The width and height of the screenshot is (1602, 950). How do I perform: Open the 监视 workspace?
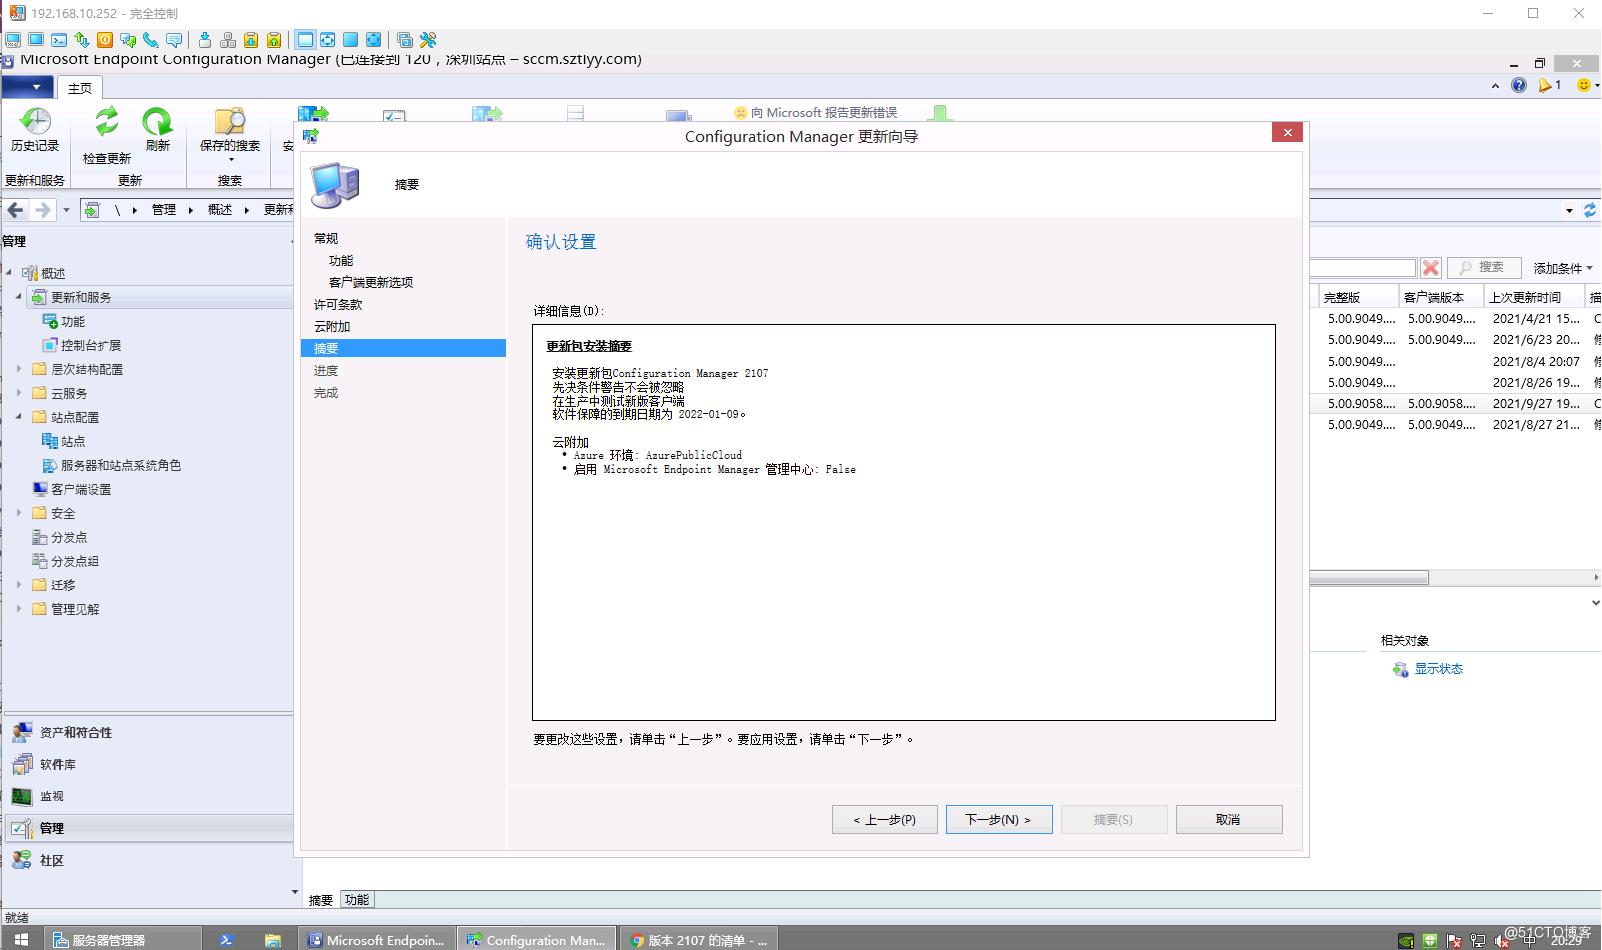[52, 796]
